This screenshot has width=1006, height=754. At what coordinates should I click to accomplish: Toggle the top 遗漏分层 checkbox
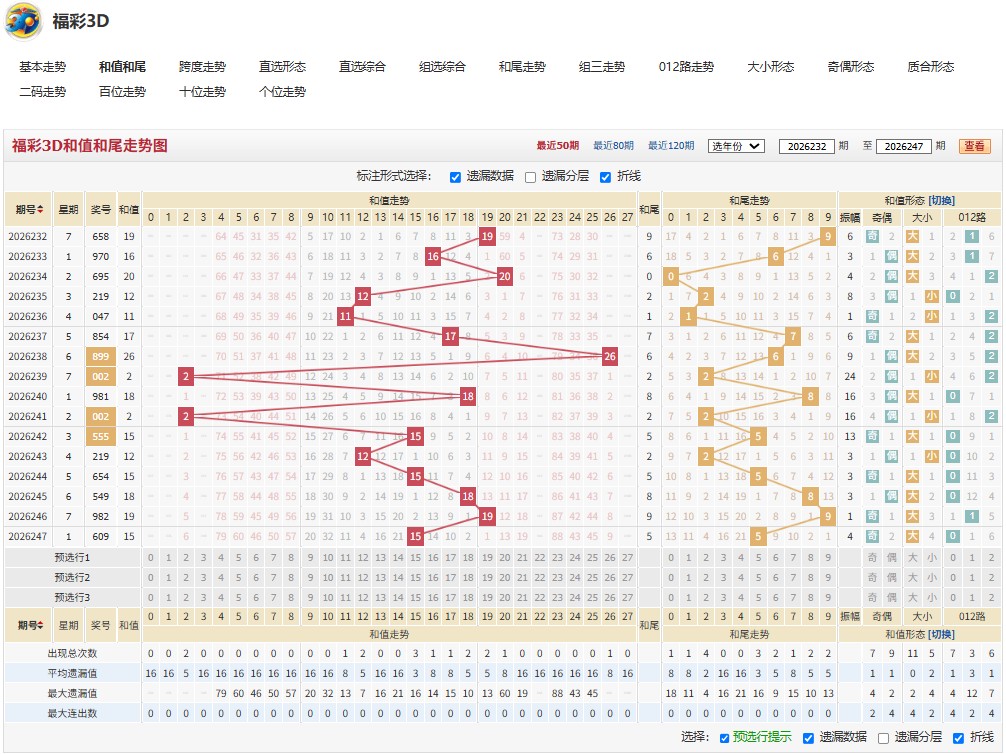click(x=531, y=177)
